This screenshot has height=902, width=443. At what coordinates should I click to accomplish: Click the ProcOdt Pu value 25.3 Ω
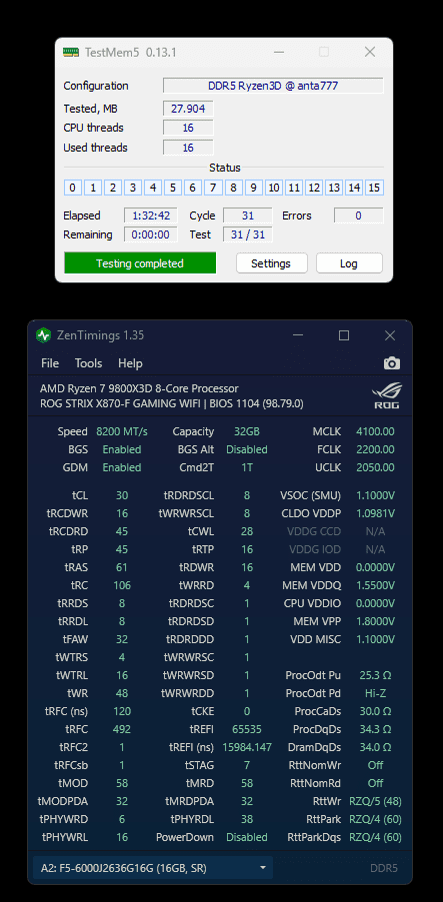tap(375, 675)
